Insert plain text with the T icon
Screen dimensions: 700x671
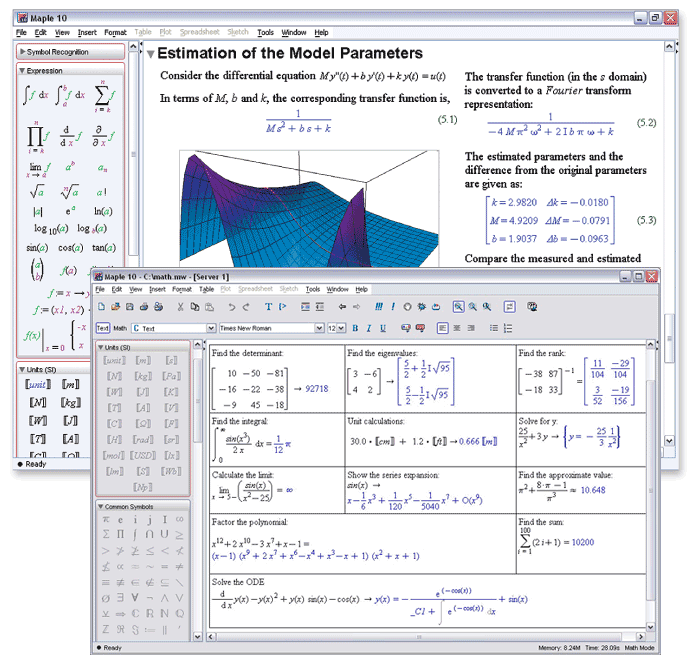pos(268,307)
